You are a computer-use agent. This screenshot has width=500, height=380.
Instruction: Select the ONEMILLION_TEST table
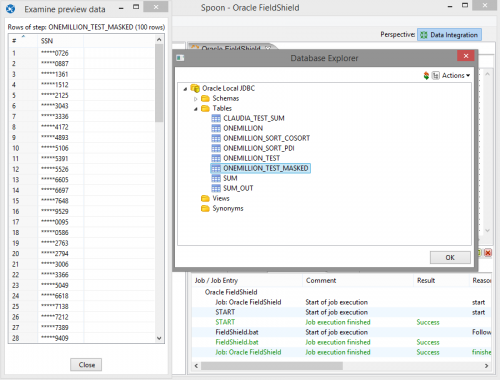[251, 158]
